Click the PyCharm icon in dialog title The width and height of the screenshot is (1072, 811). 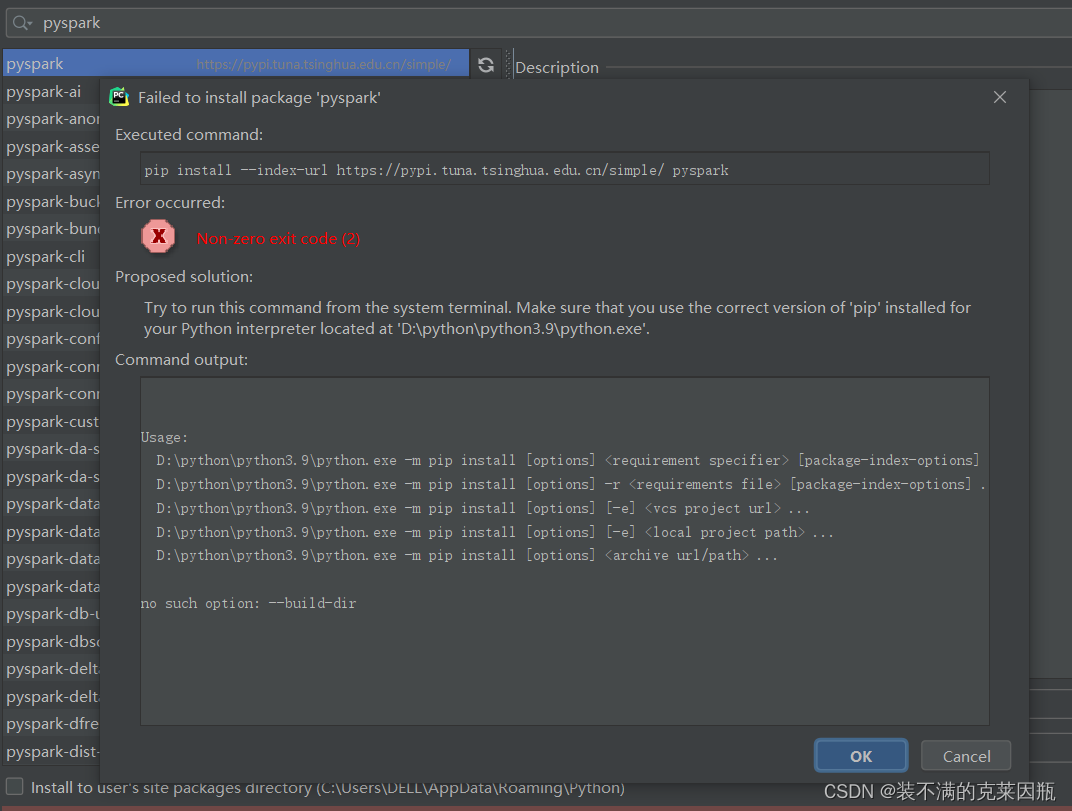[119, 97]
